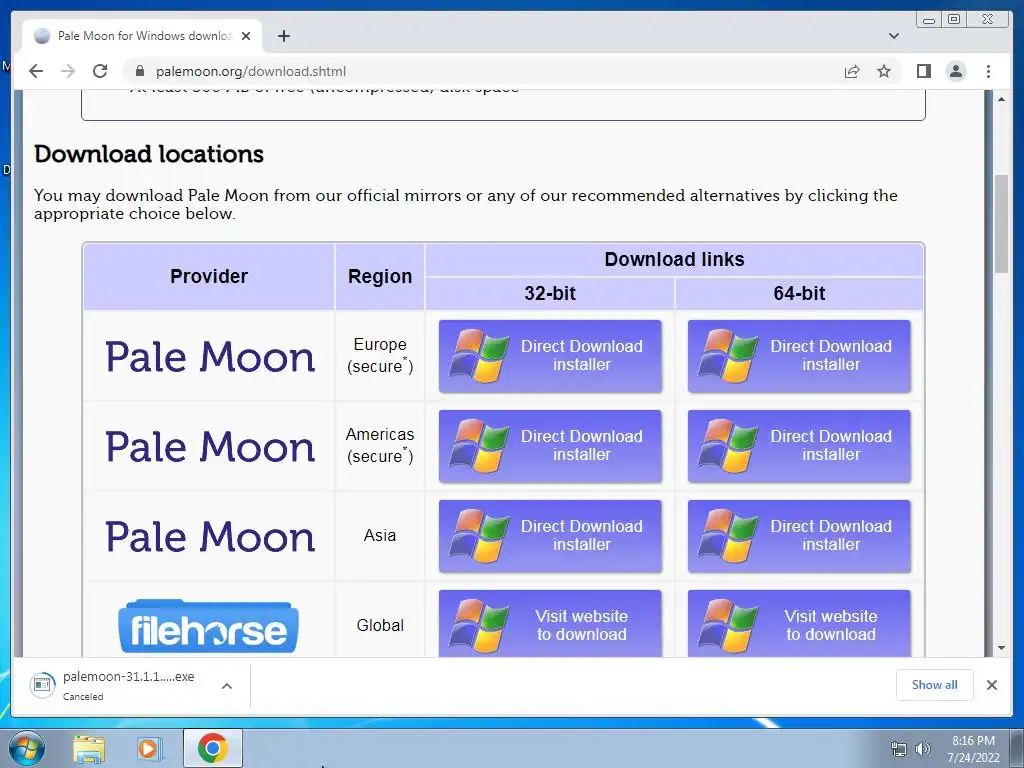
Task: Click the Chrome taskbar icon
Action: pos(212,748)
